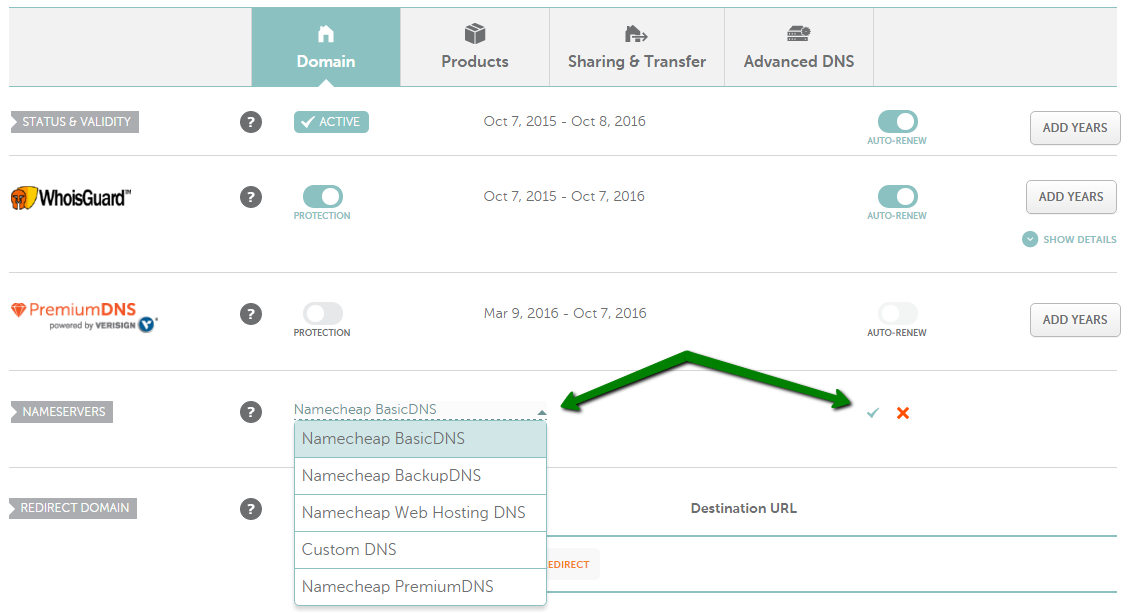
Task: Click the Destination URL column header
Action: coord(743,508)
